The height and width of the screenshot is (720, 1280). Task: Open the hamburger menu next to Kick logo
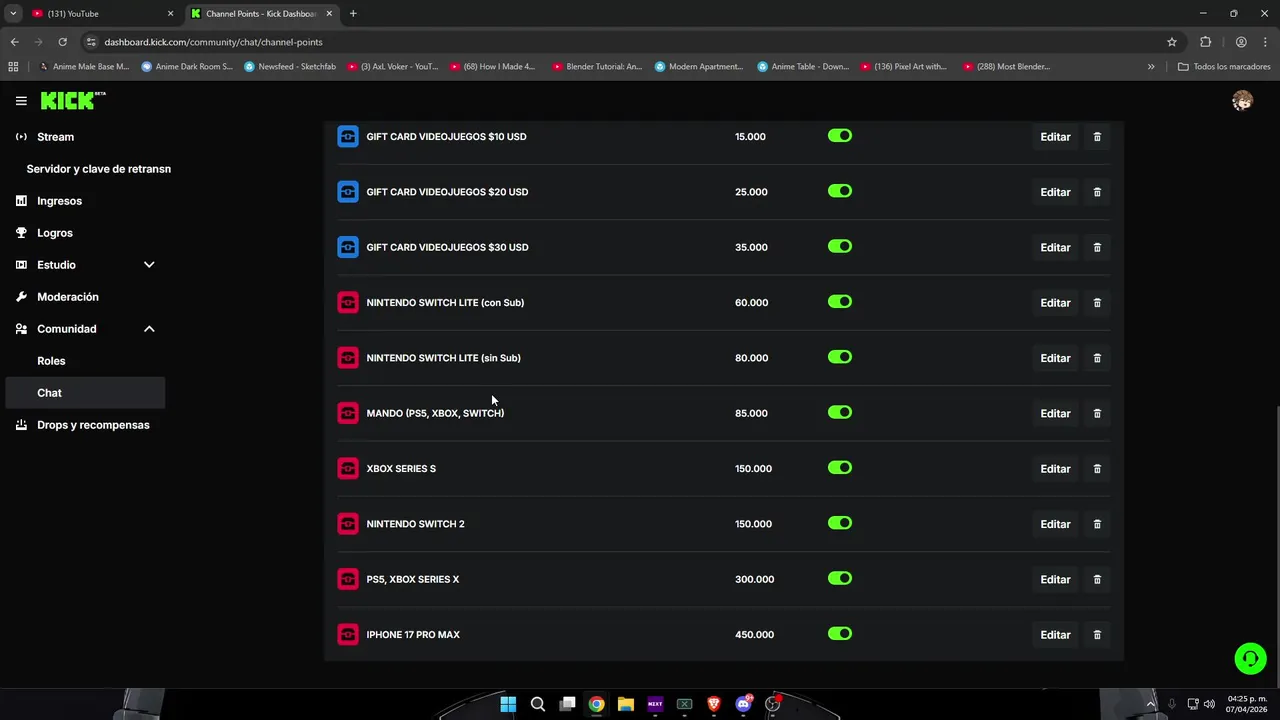21,101
